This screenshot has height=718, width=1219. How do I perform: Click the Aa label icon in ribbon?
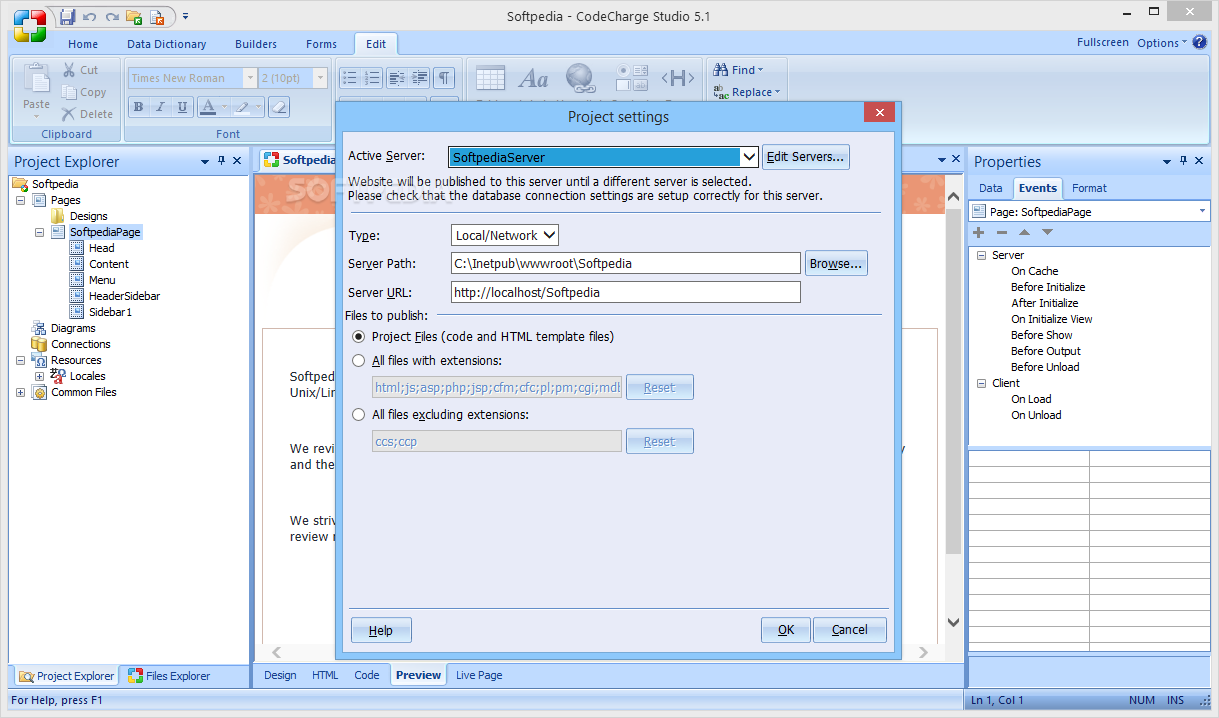pos(533,78)
